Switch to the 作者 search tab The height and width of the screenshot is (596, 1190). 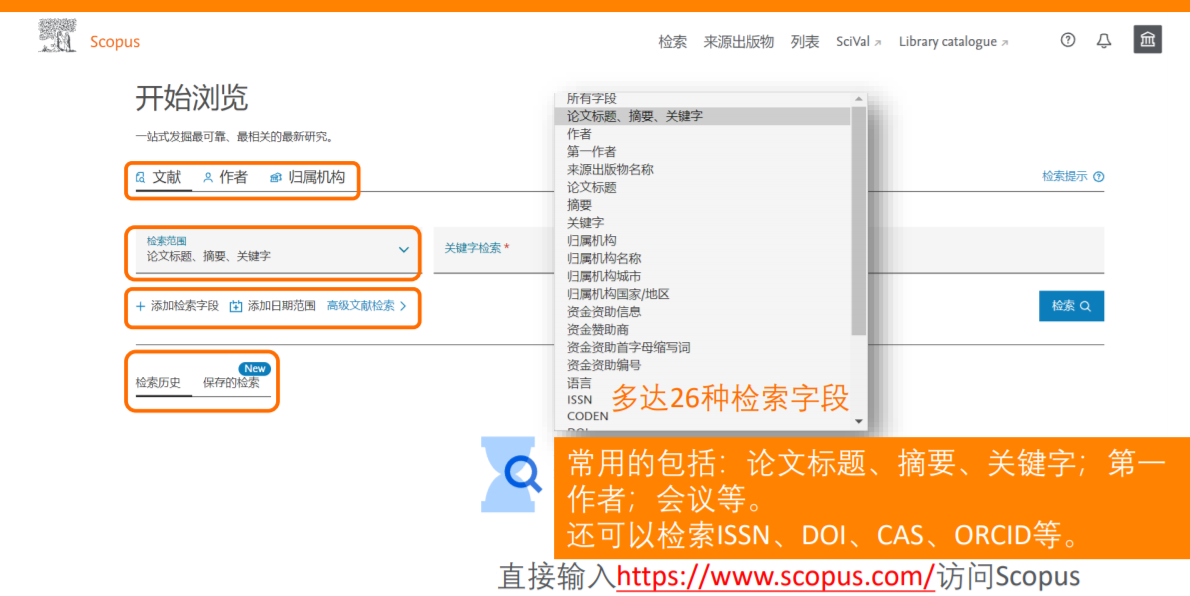tap(225, 178)
